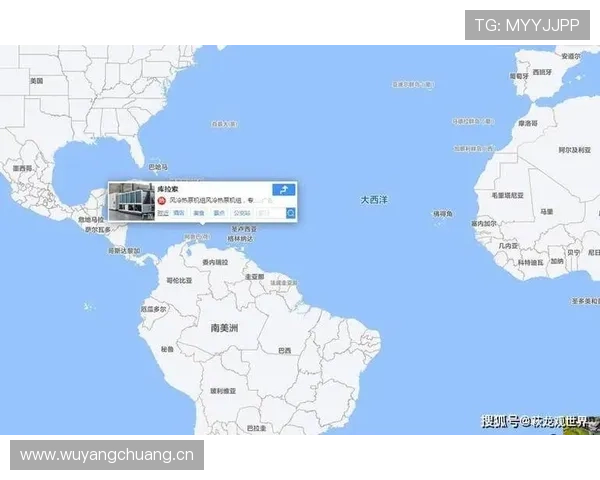The image size is (600, 480).
Task: Click 毛里塔尼亚 label on map
Action: 507,195
